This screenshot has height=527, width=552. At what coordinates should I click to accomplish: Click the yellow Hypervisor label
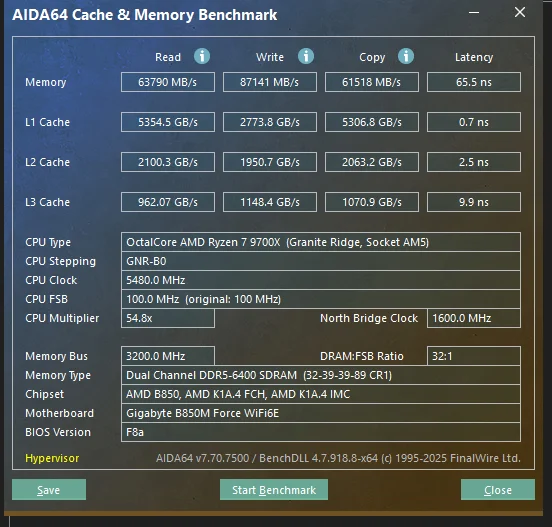[52, 458]
